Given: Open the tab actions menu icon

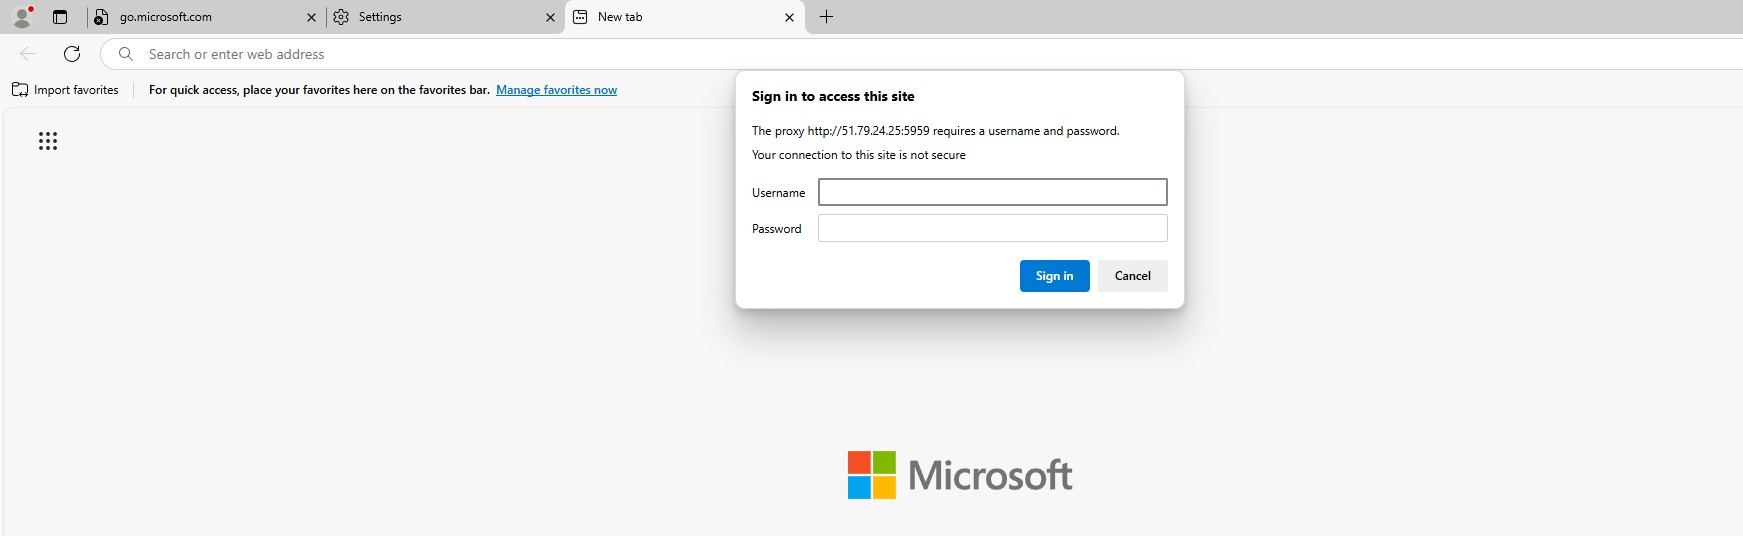Looking at the screenshot, I should tap(60, 17).
